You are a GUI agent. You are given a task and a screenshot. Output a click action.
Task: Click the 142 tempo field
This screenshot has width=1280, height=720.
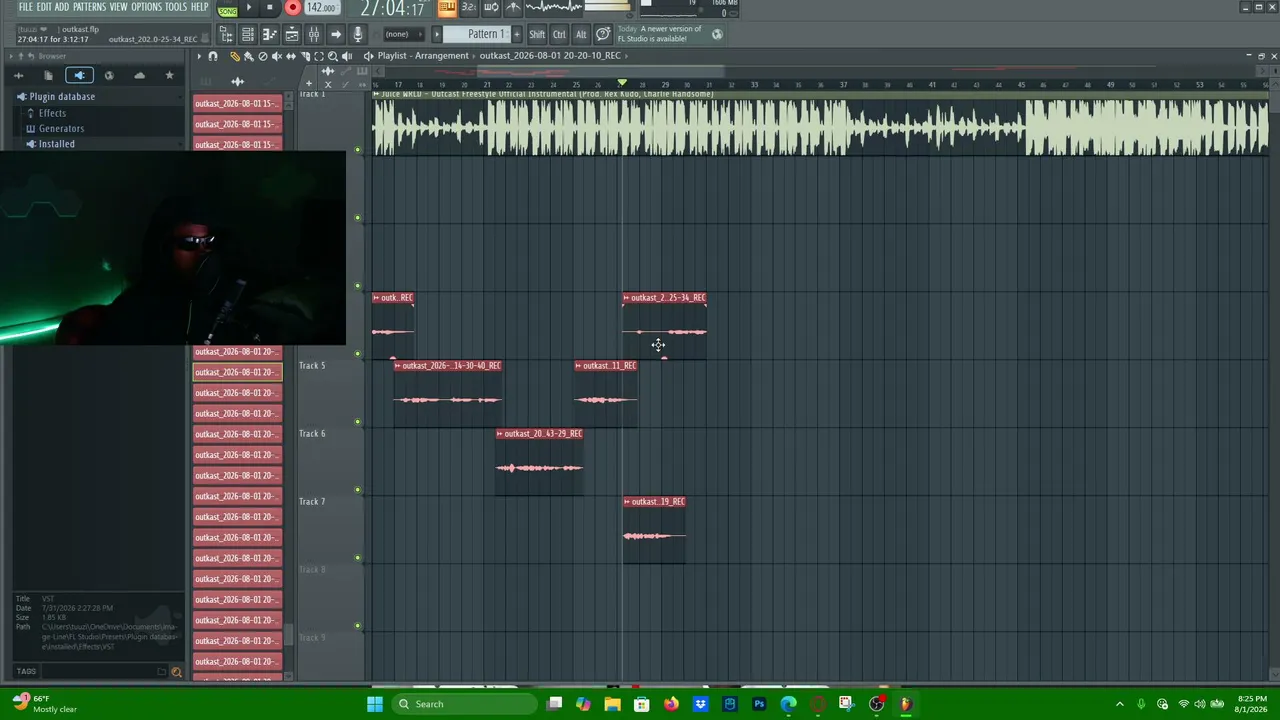point(321,8)
